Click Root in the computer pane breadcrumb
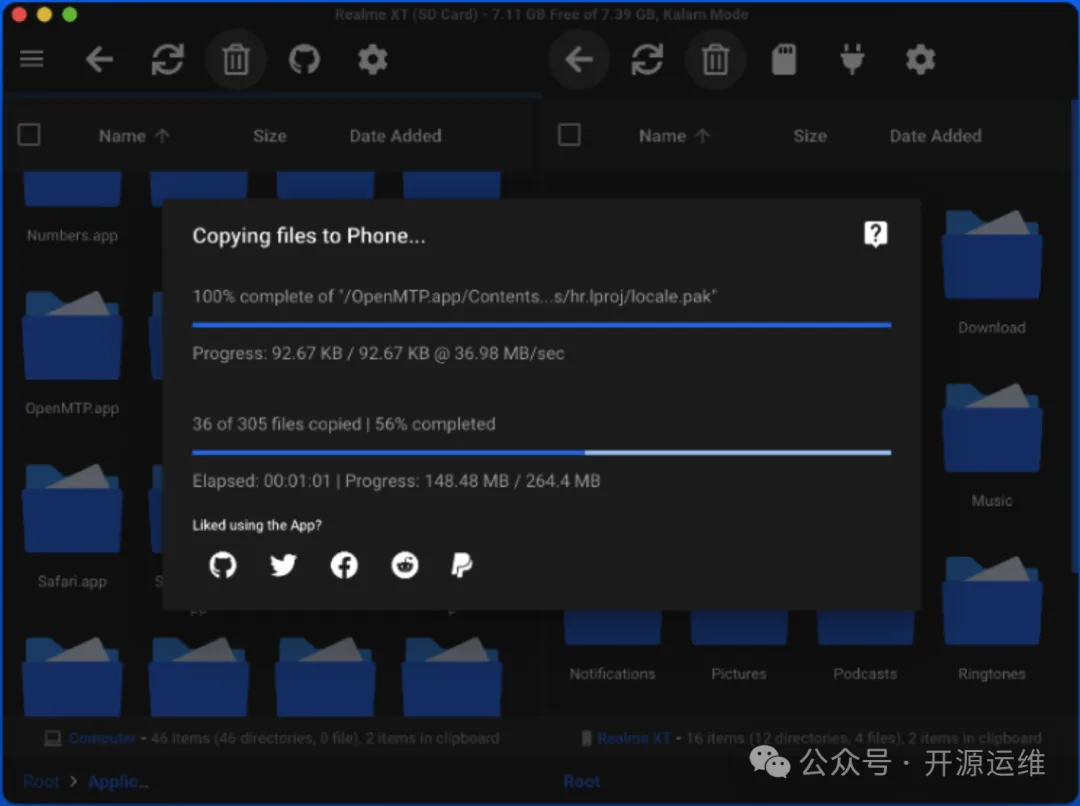Viewport: 1080px width, 806px height. [41, 781]
